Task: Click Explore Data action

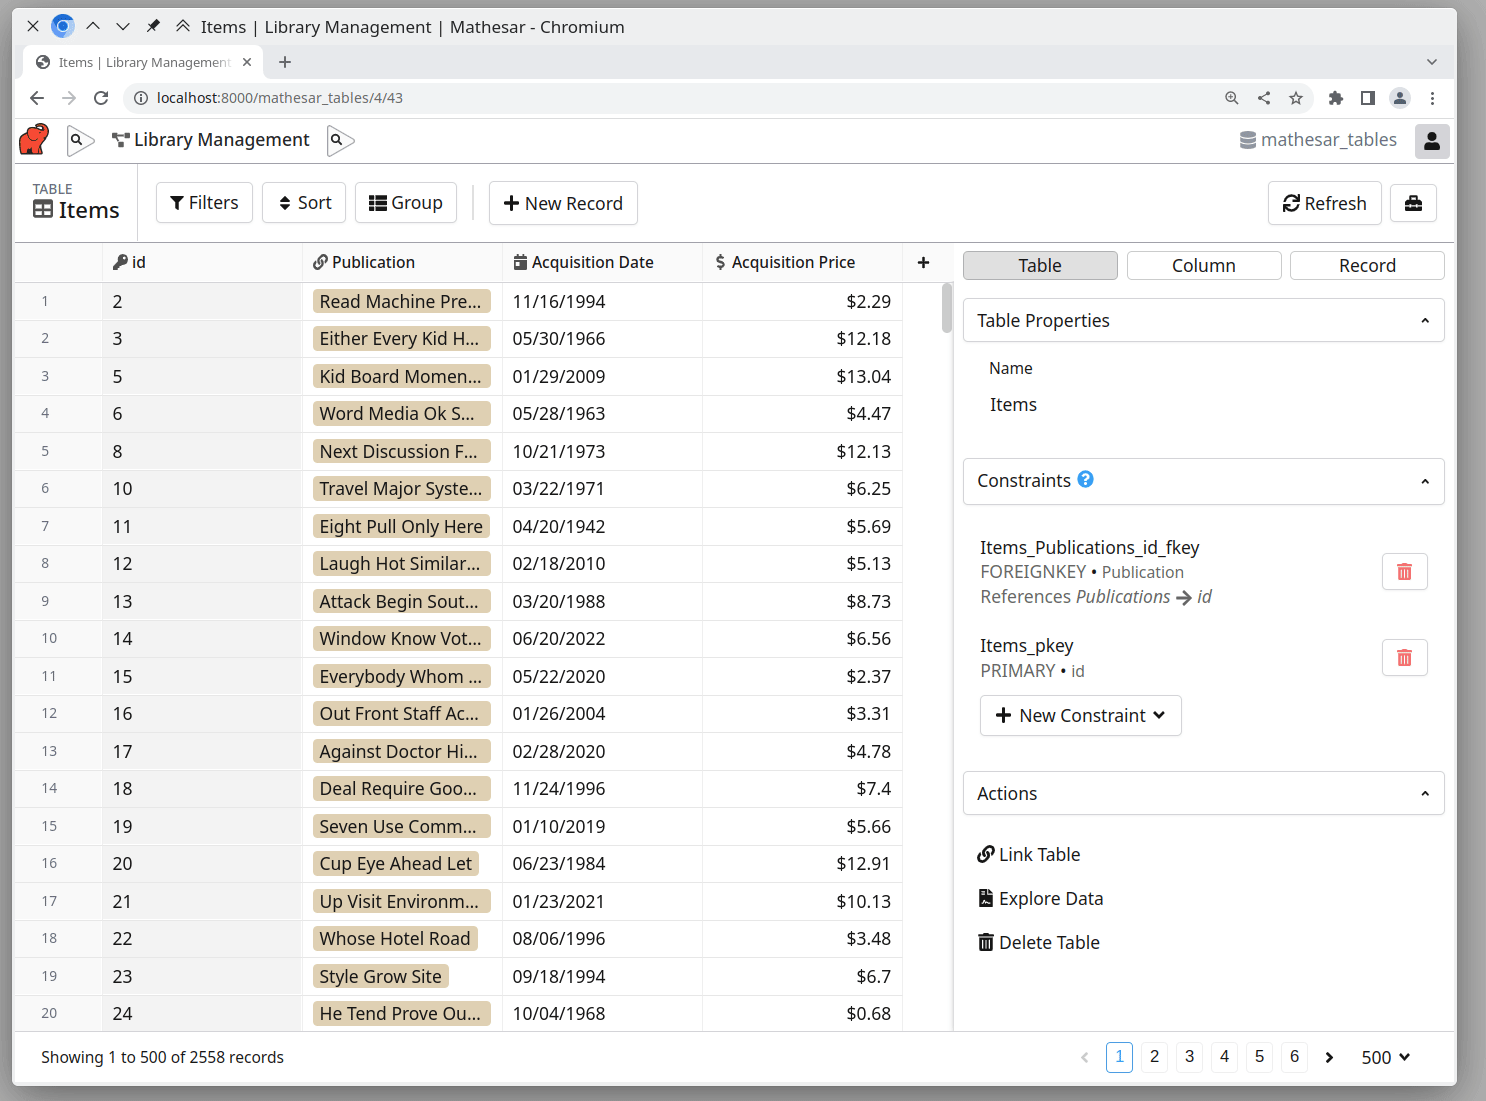Action: (x=1040, y=899)
